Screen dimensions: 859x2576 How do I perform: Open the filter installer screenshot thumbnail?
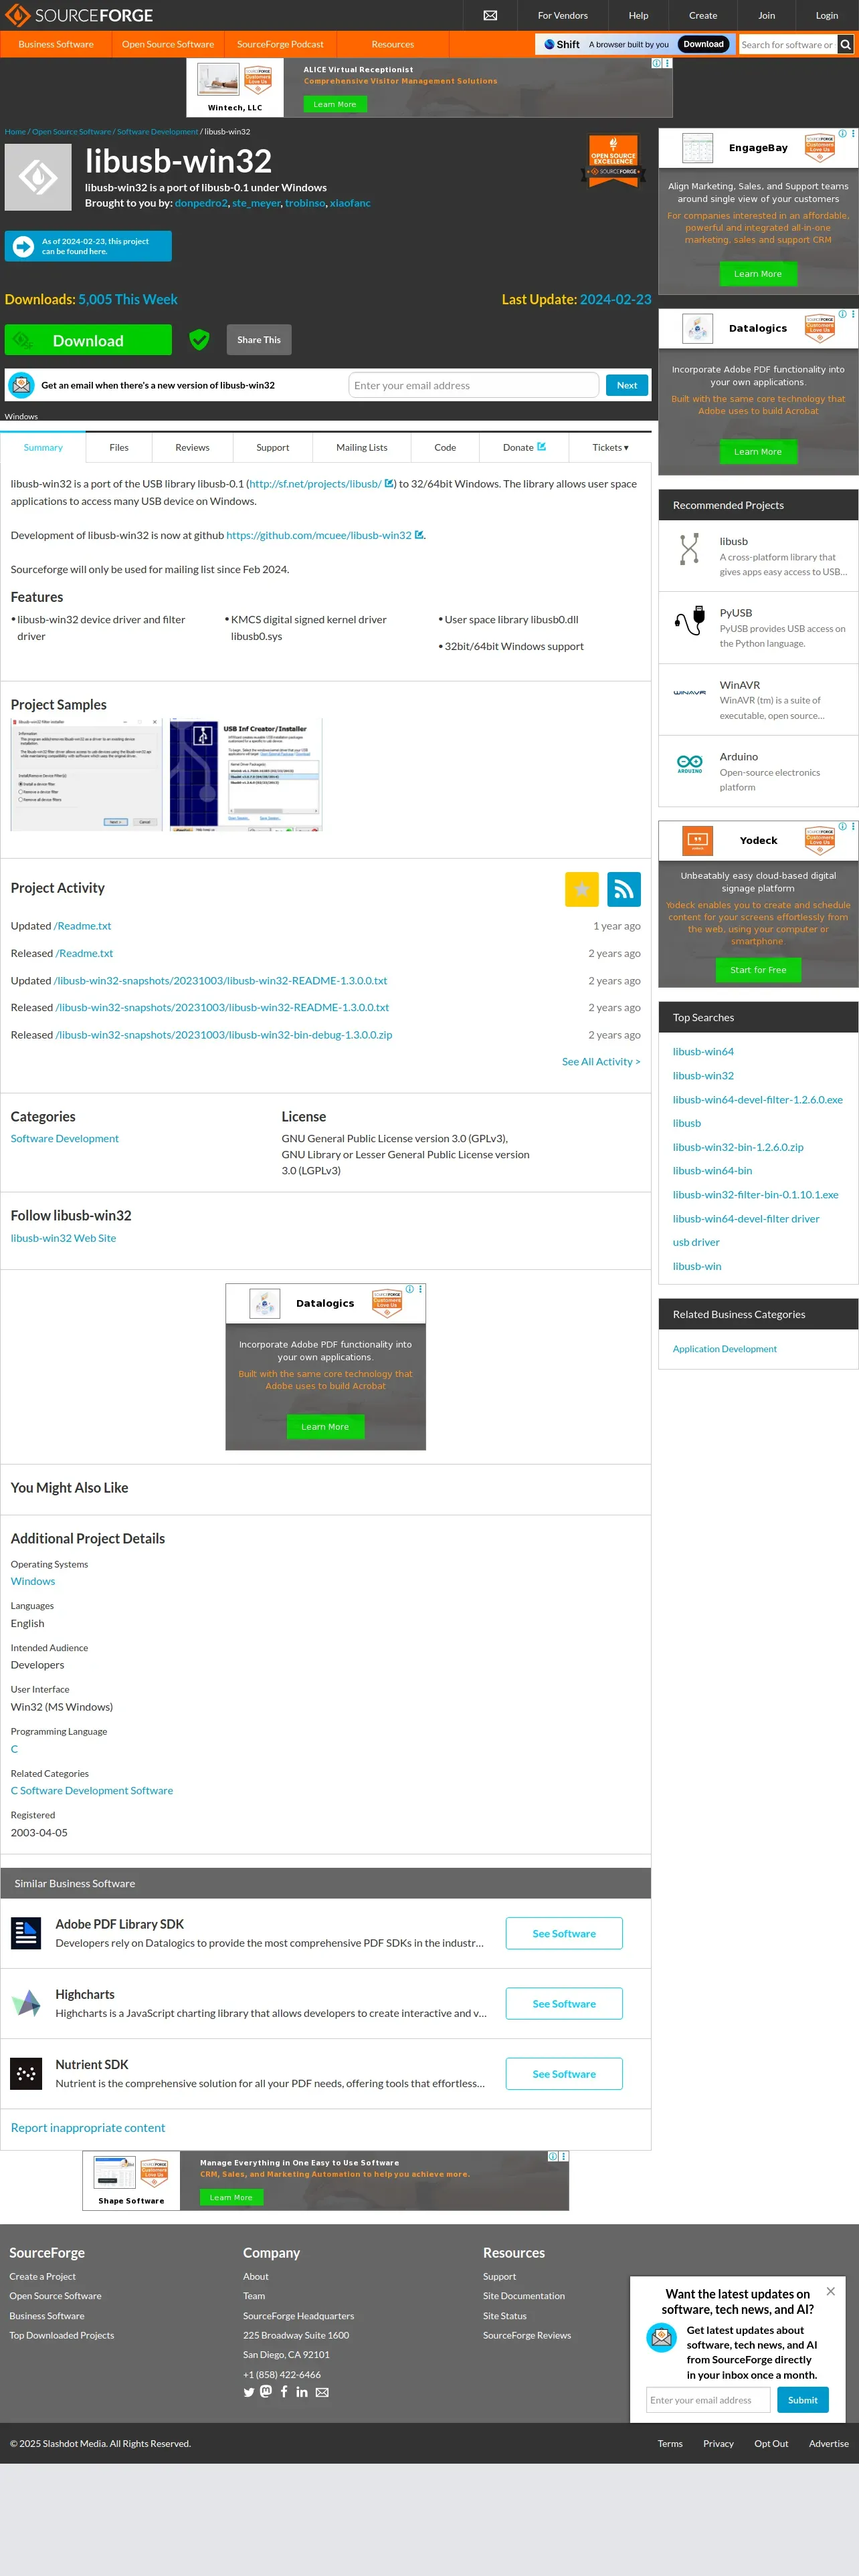(86, 774)
